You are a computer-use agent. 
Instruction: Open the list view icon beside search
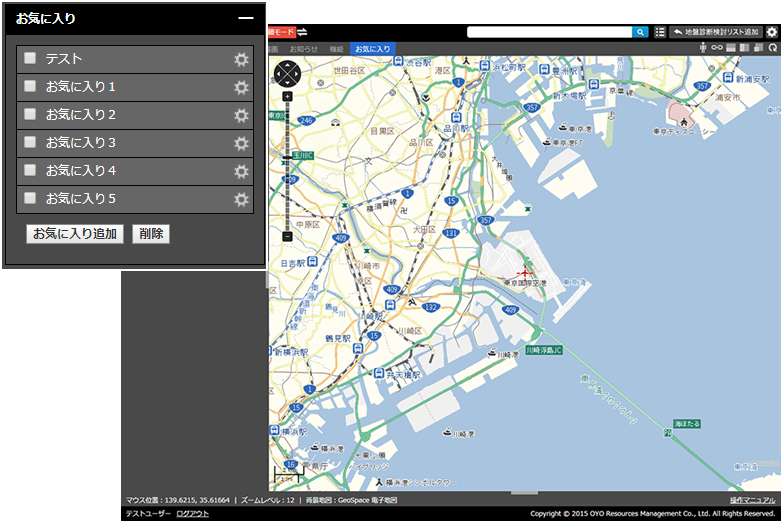tap(660, 33)
